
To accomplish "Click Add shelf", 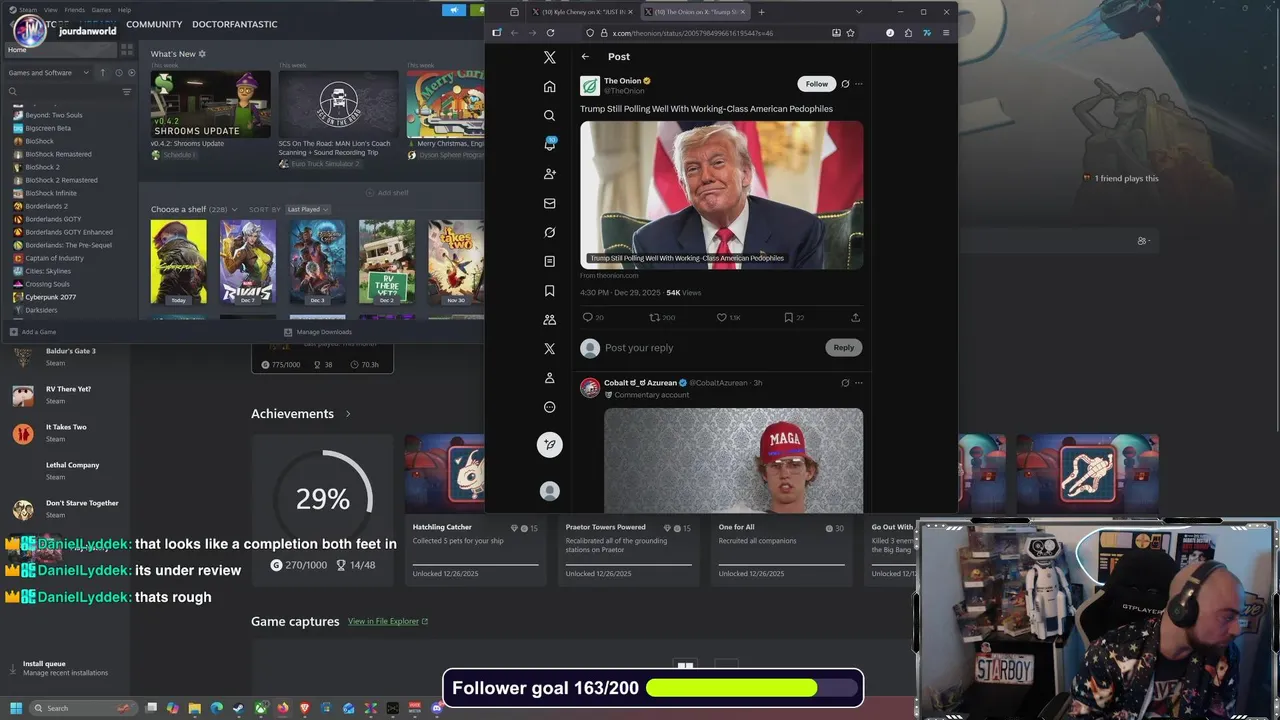I will [x=387, y=193].
